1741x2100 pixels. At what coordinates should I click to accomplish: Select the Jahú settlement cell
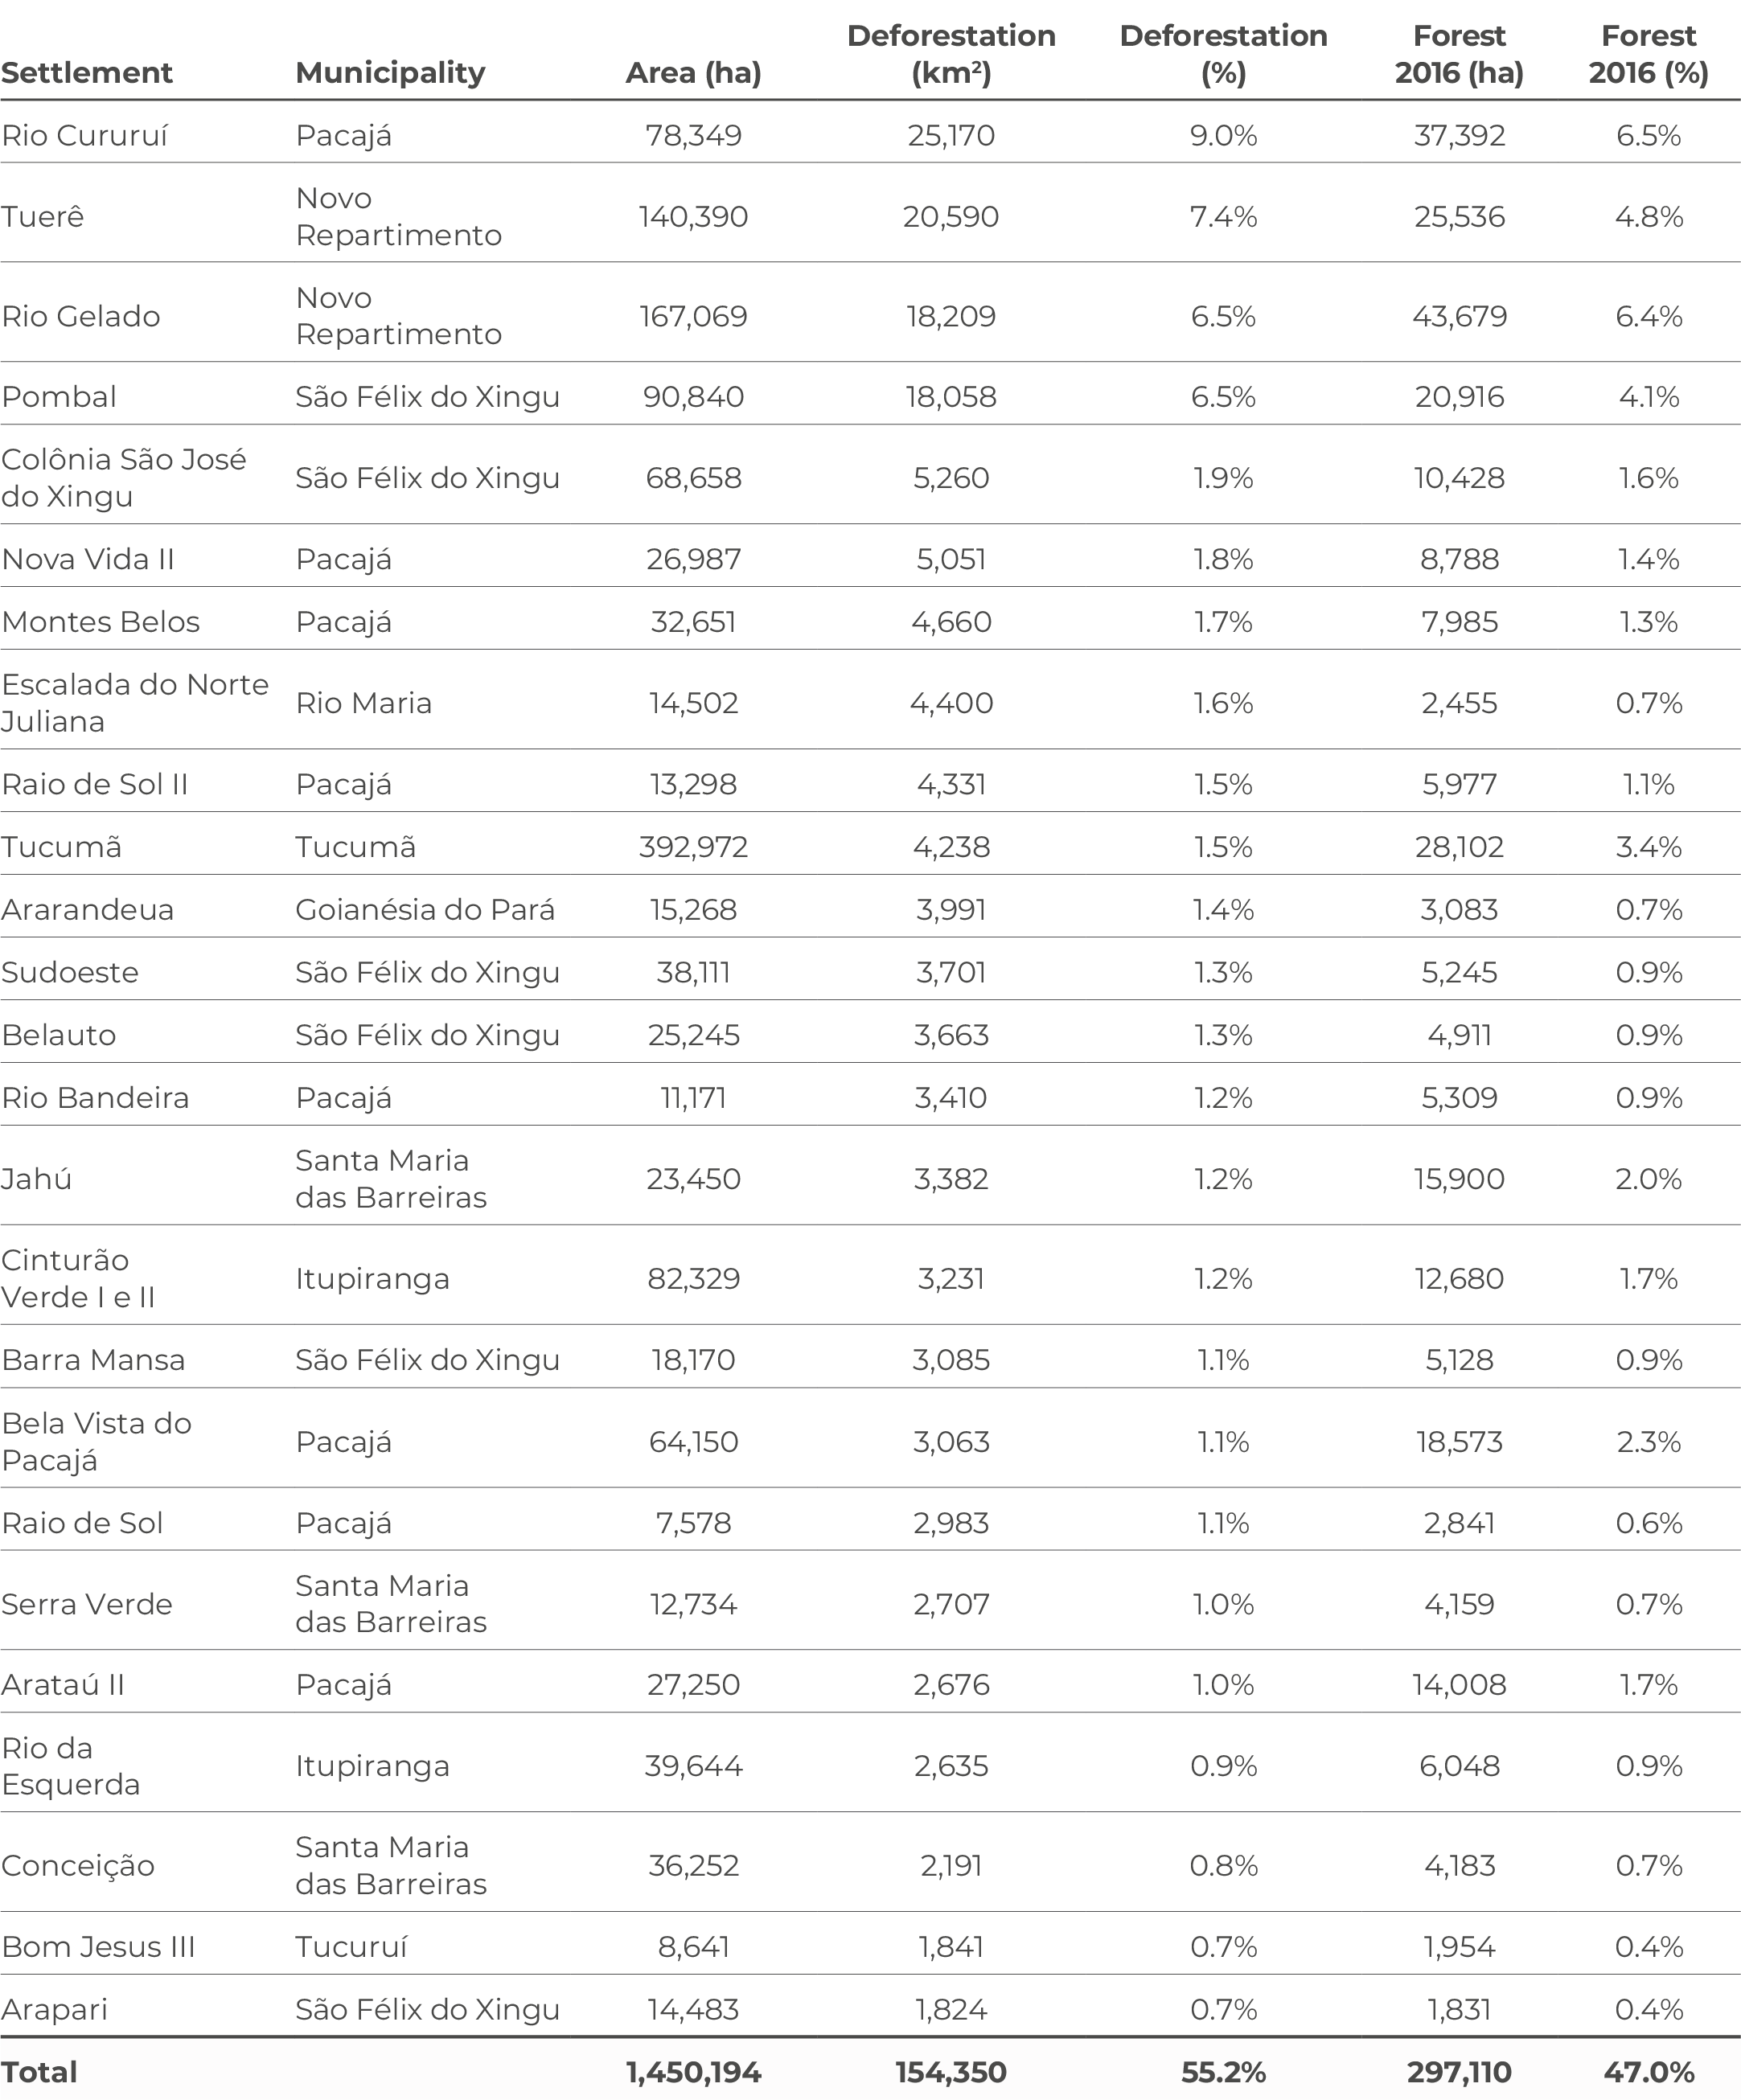click(37, 1179)
